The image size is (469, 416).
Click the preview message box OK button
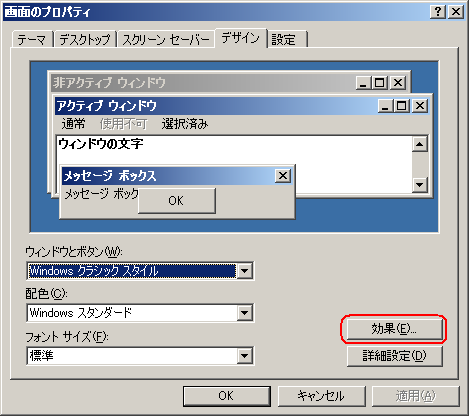177,201
